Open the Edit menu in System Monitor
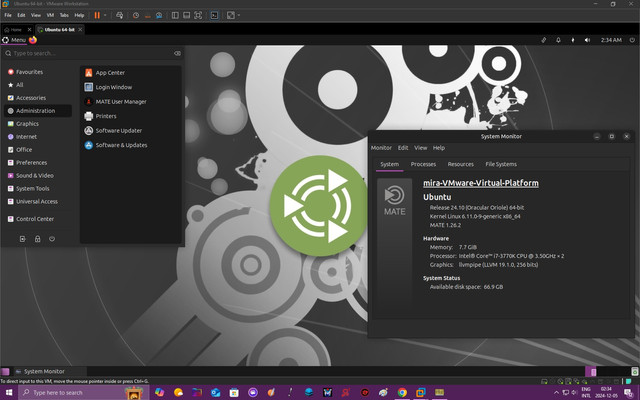The image size is (640, 400). [403, 147]
